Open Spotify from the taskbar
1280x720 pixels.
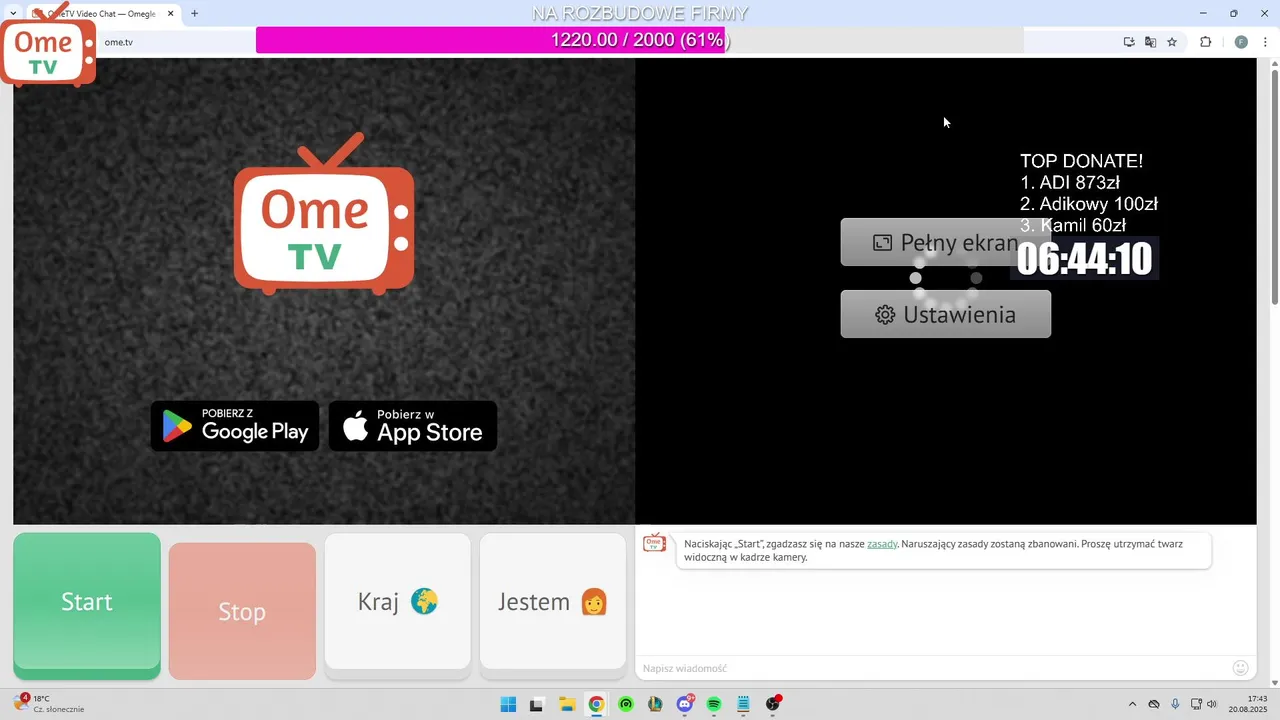pos(714,704)
